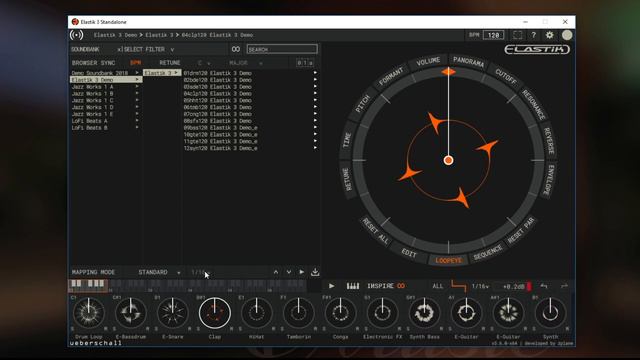
Task: Click the RESET PAR button on wheel
Action: [521, 230]
